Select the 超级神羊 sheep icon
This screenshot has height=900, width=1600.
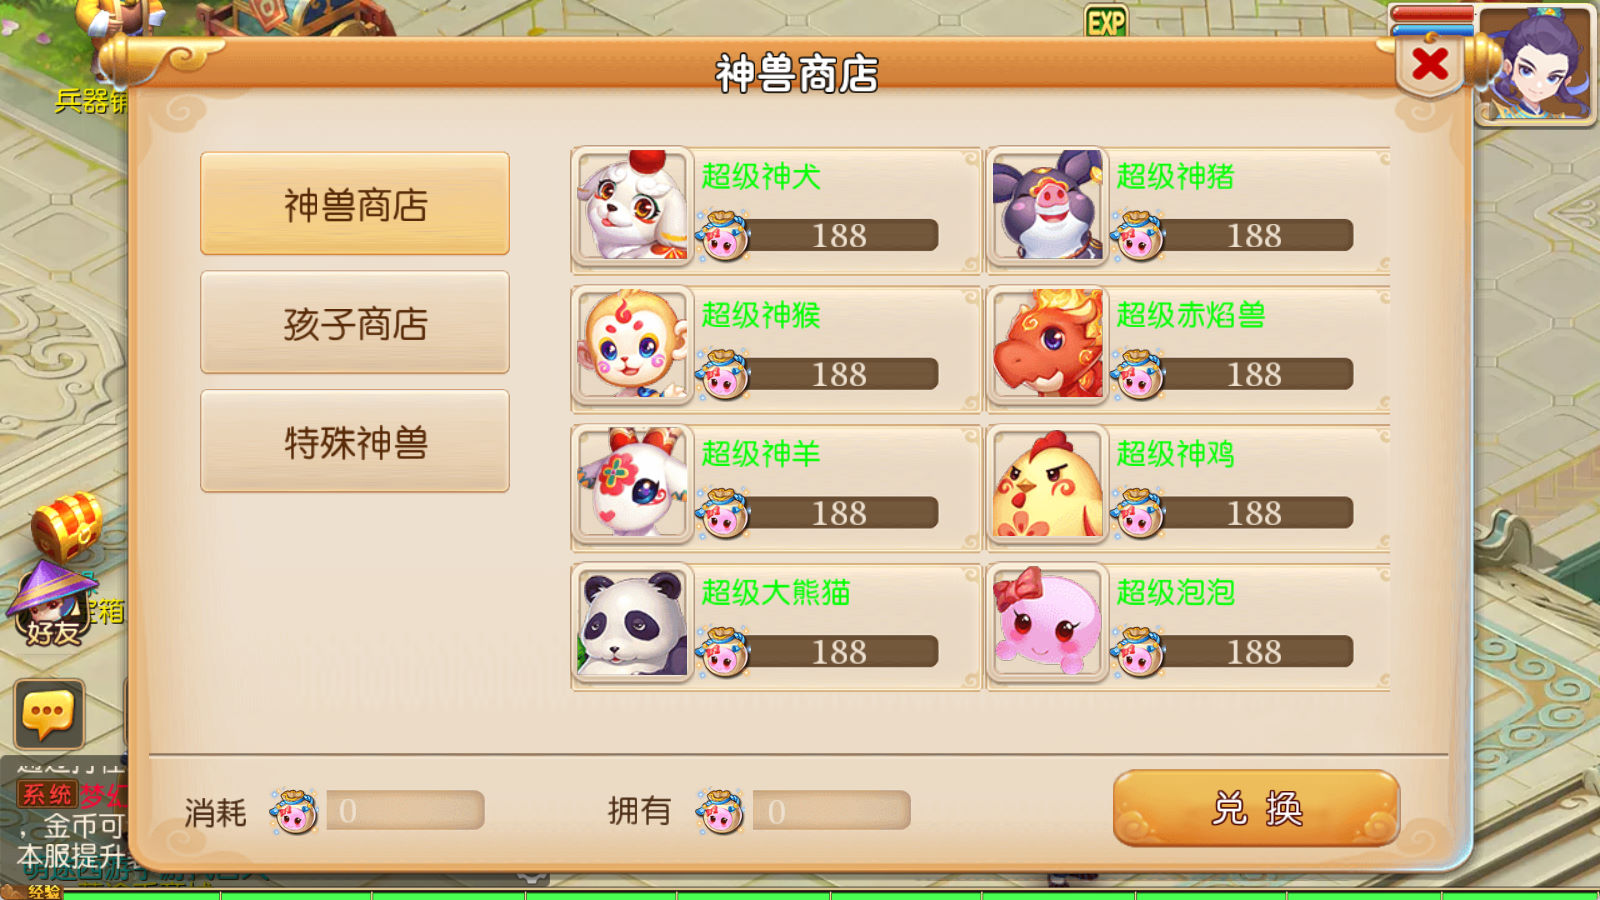633,484
